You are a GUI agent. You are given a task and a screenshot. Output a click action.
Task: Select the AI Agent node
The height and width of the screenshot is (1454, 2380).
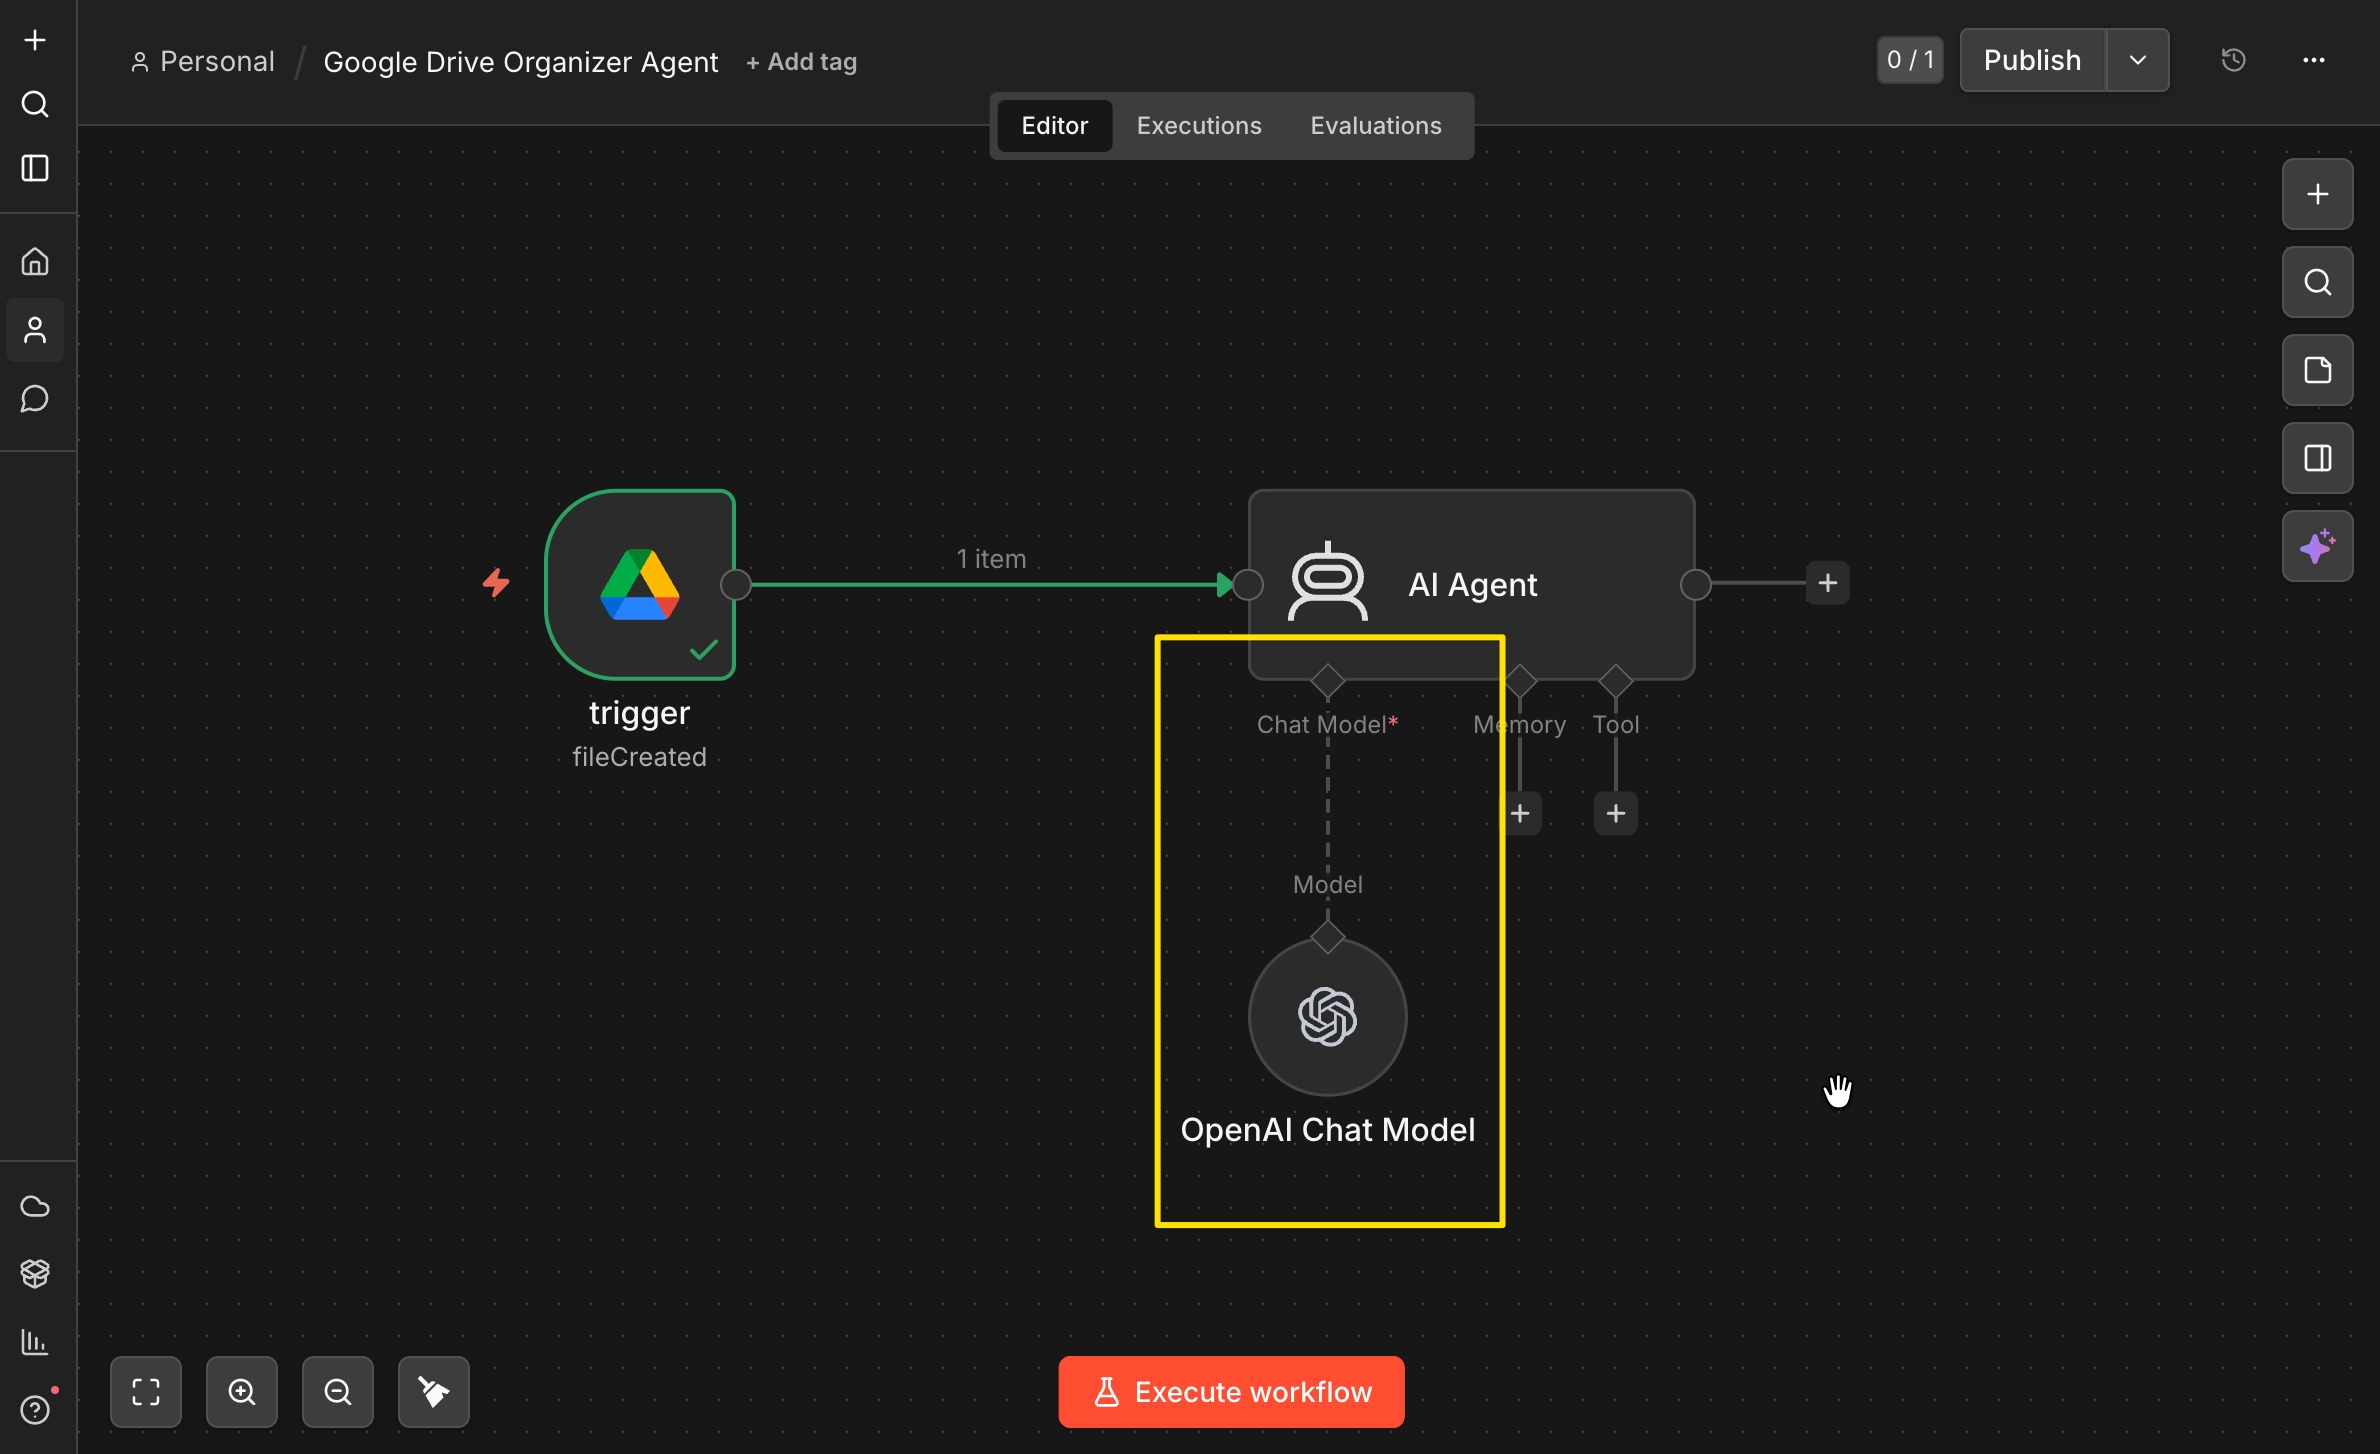[1472, 585]
